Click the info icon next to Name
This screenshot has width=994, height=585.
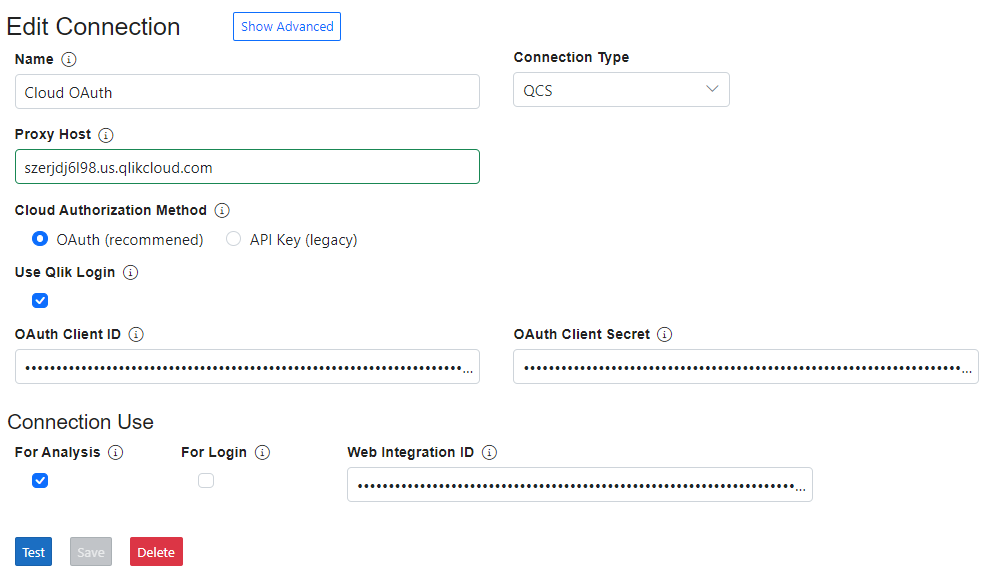pyautogui.click(x=69, y=59)
